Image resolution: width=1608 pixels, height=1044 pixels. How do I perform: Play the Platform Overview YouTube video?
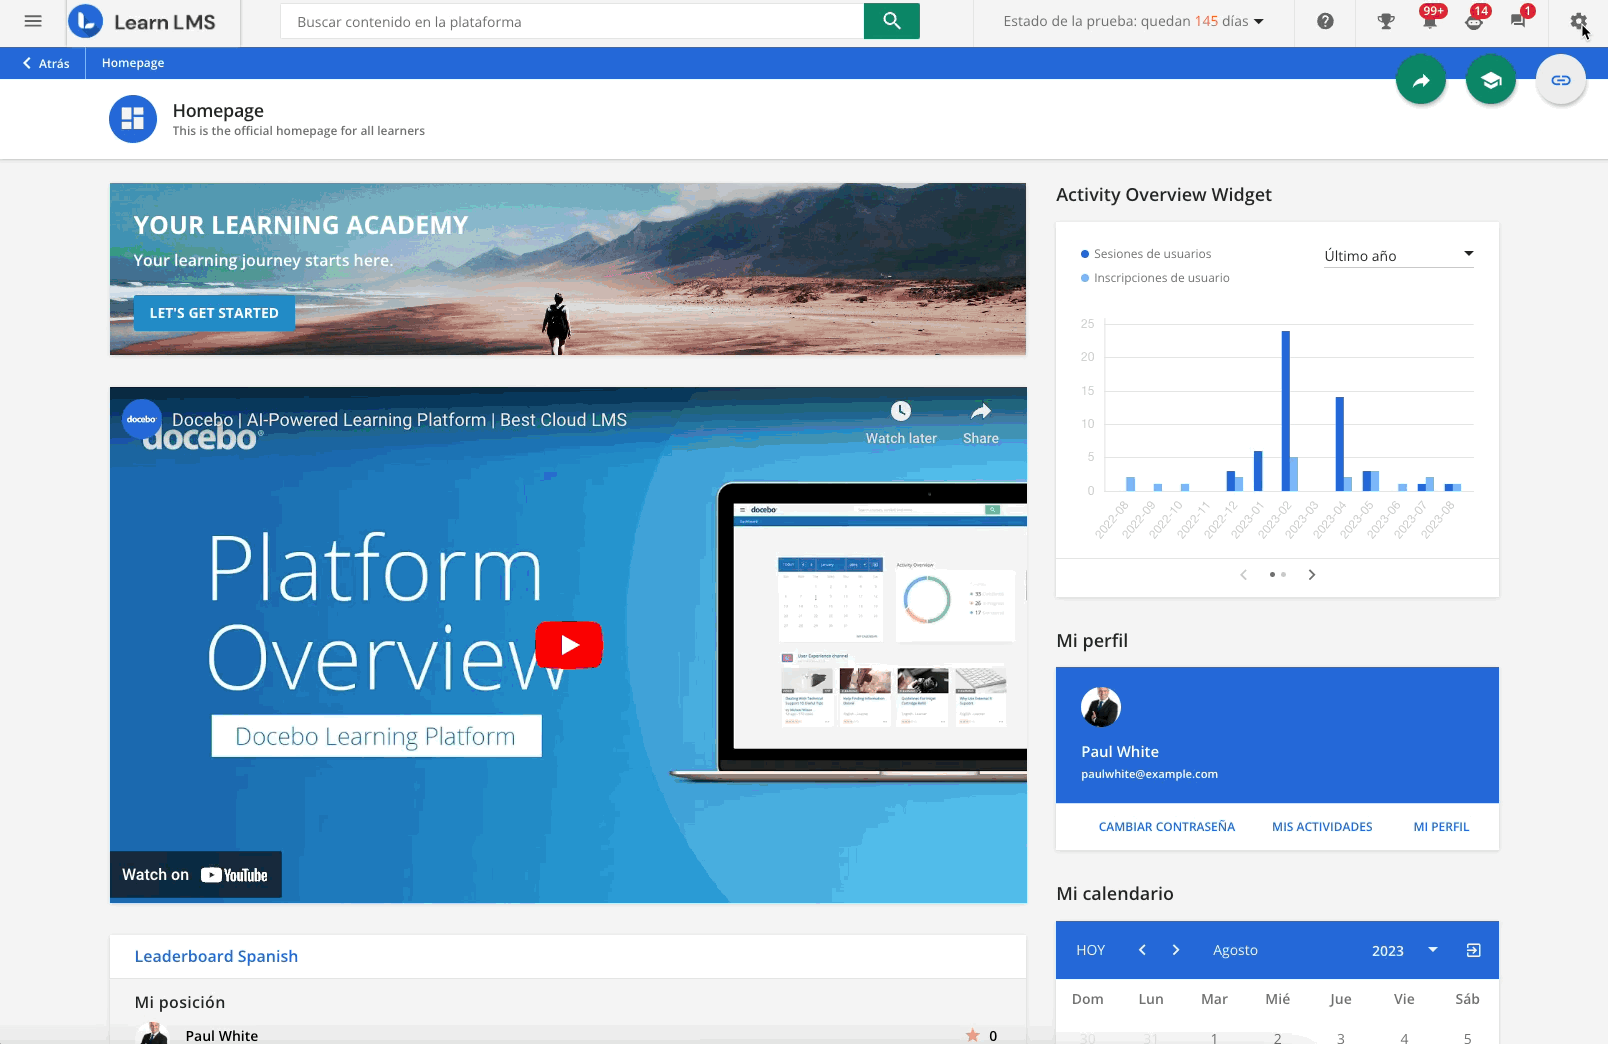click(569, 645)
